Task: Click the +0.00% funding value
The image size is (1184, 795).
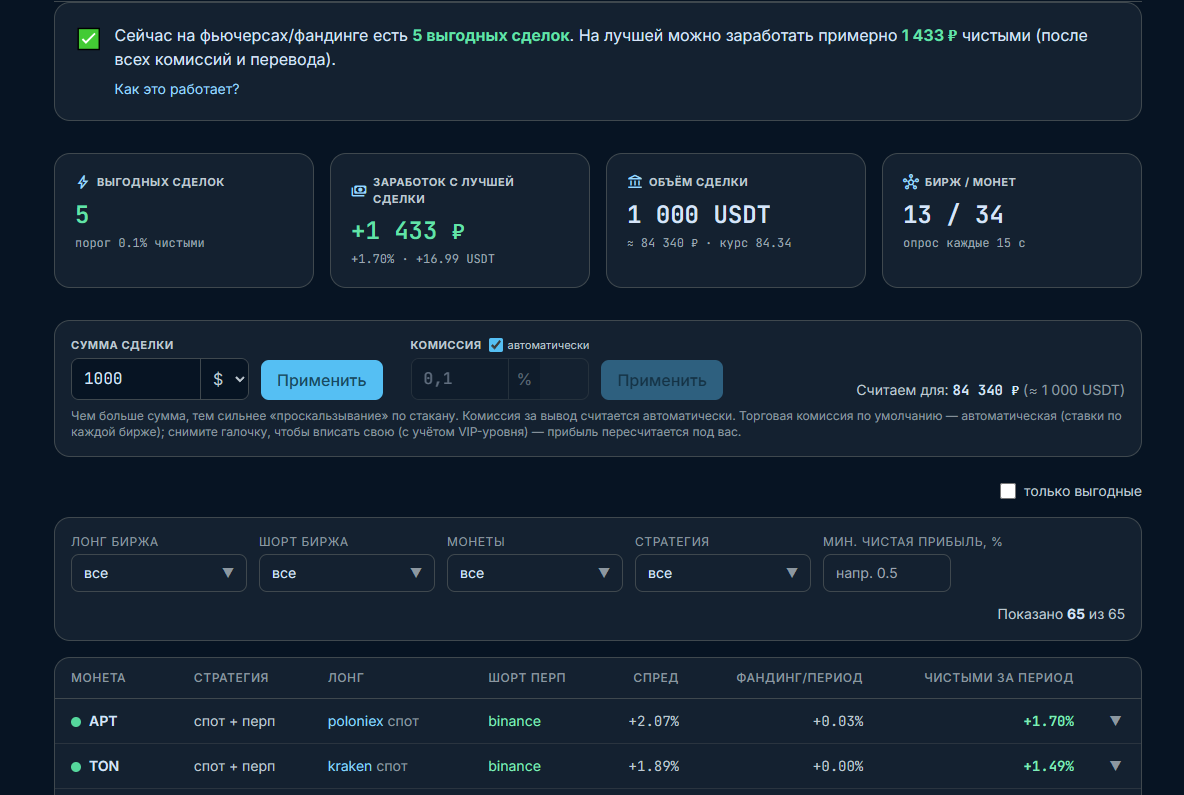Action: [838, 767]
